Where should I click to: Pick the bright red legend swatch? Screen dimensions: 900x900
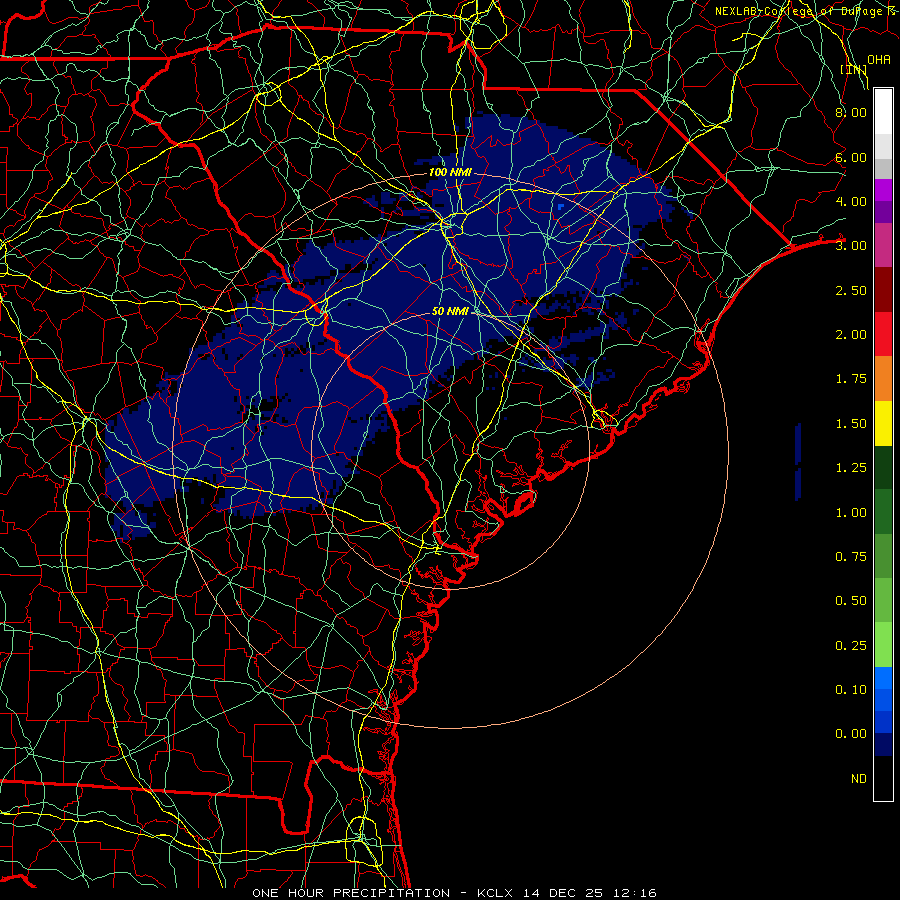point(883,334)
